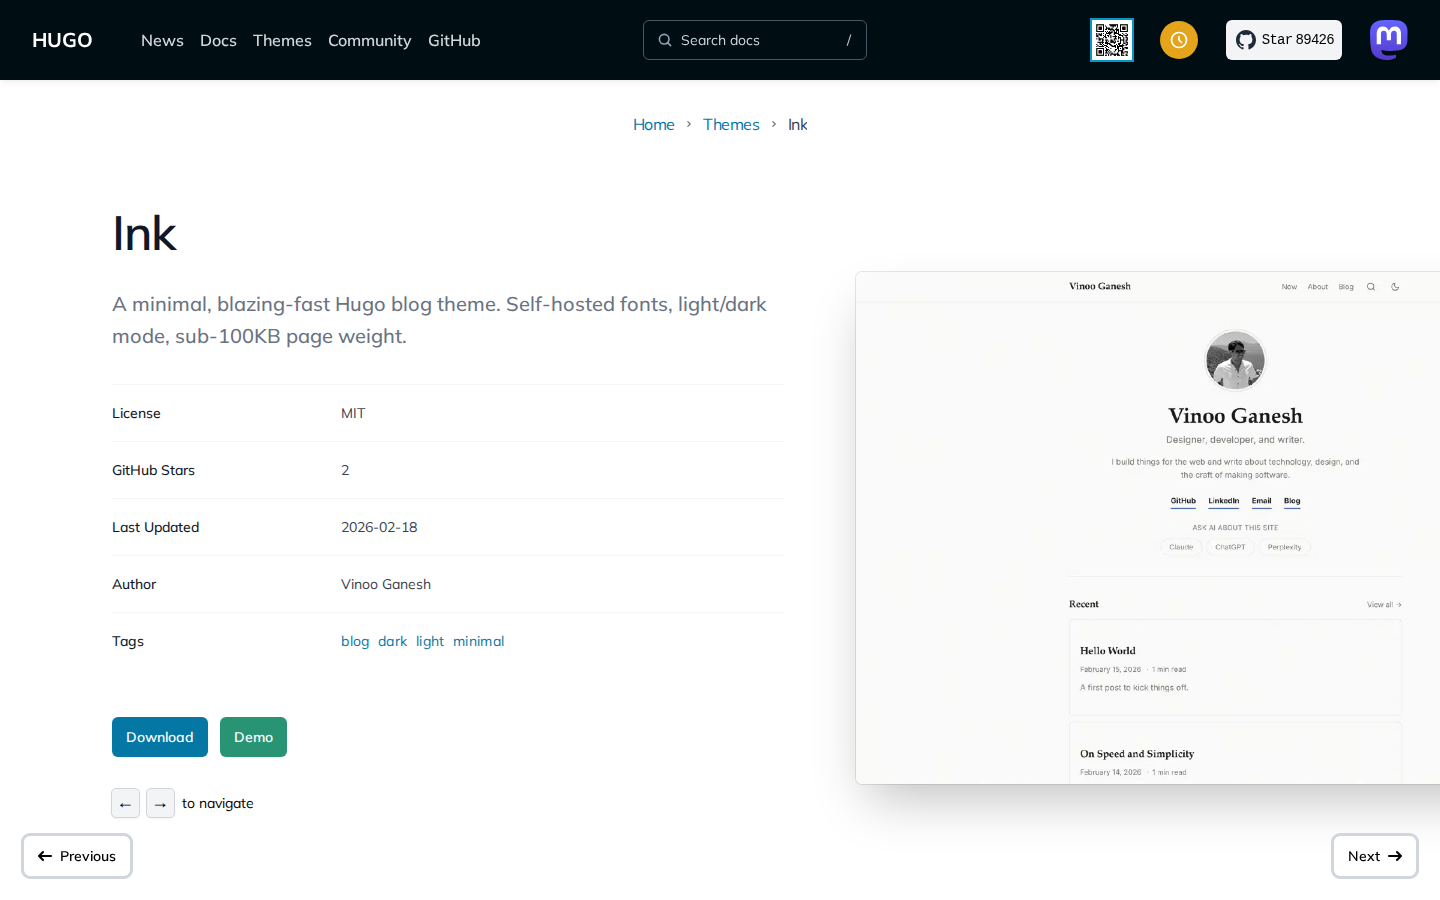Viewport: 1440px width, 900px height.
Task: Open the QR code icon in header
Action: tap(1112, 40)
